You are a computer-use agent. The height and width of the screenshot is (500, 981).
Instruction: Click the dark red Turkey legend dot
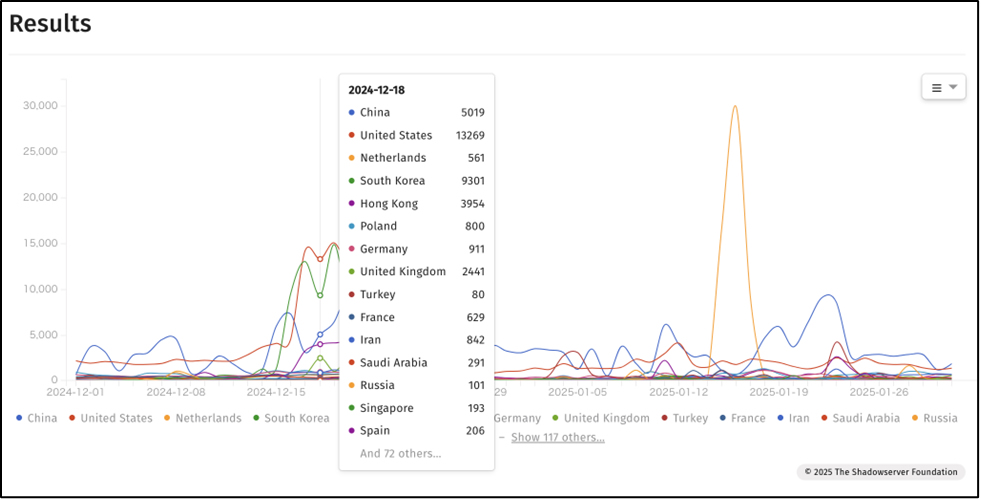click(666, 418)
